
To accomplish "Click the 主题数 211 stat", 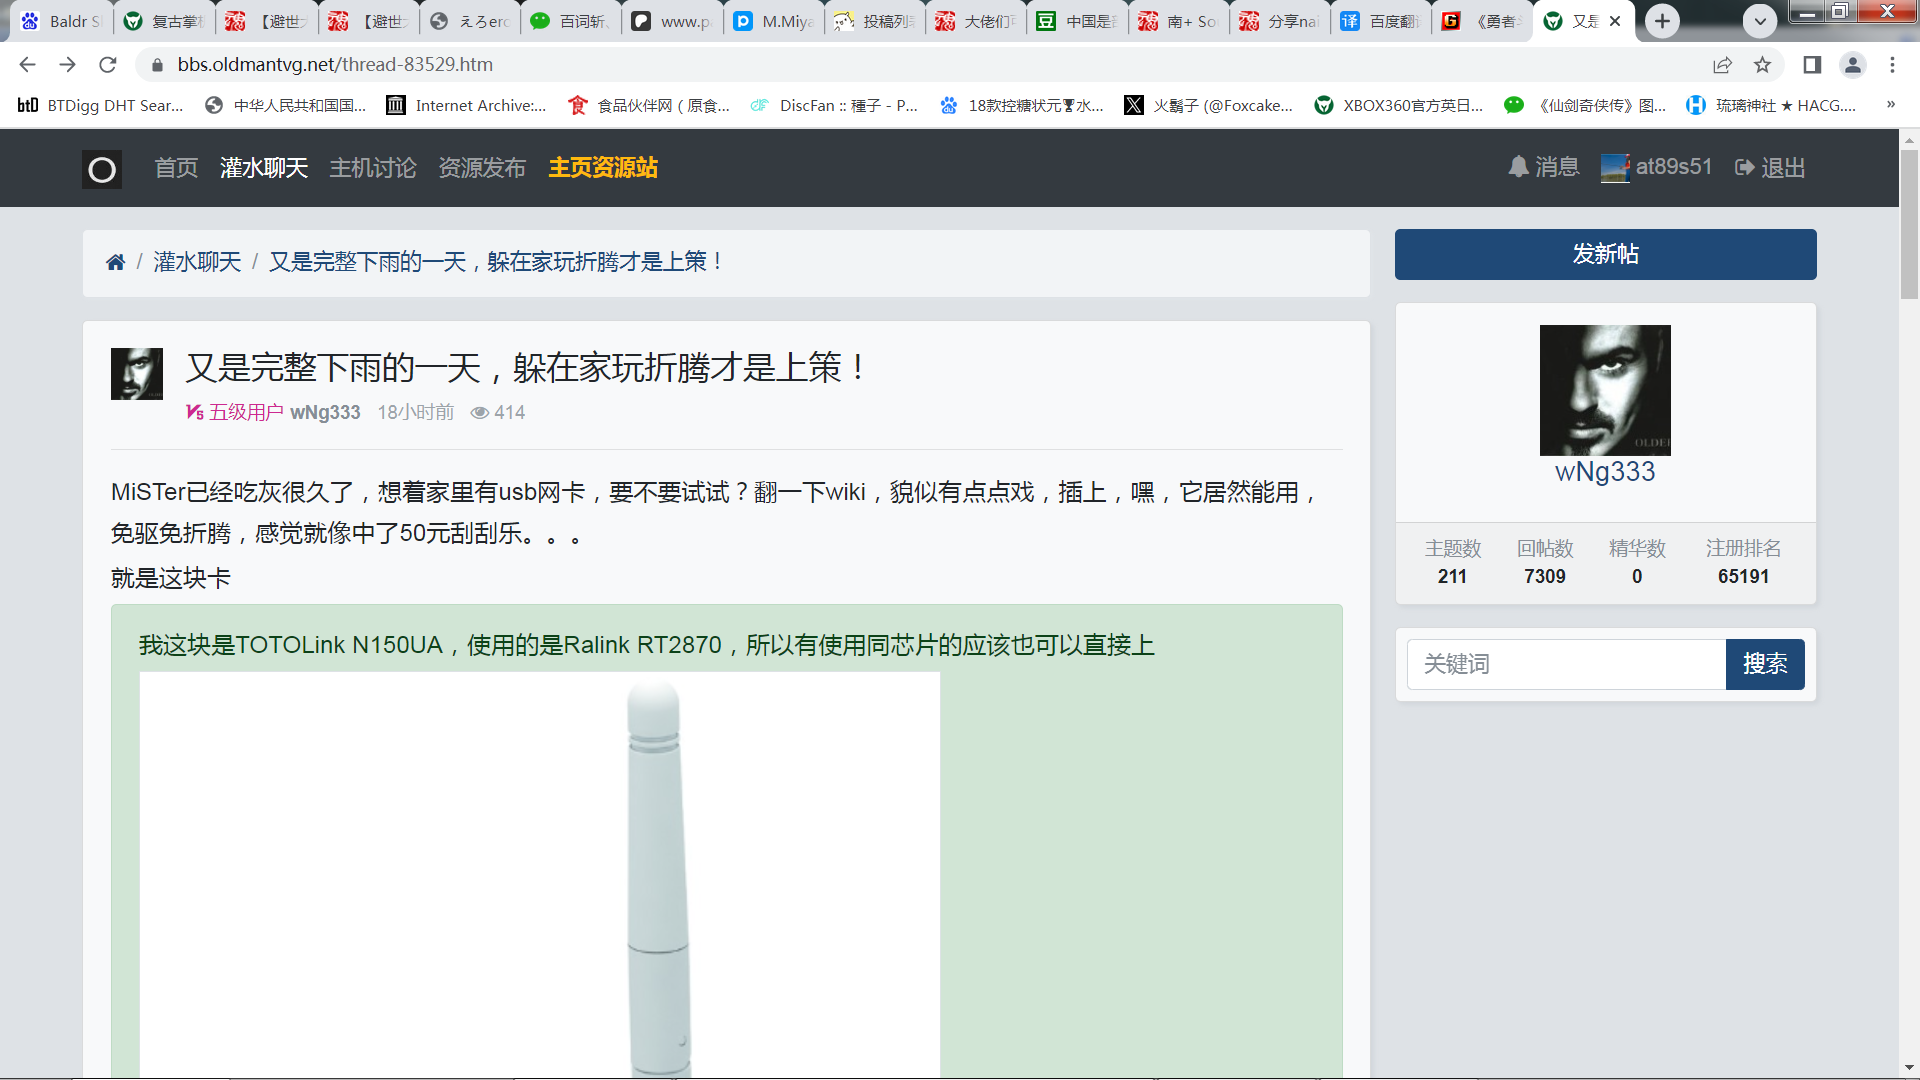I will [x=1452, y=562].
